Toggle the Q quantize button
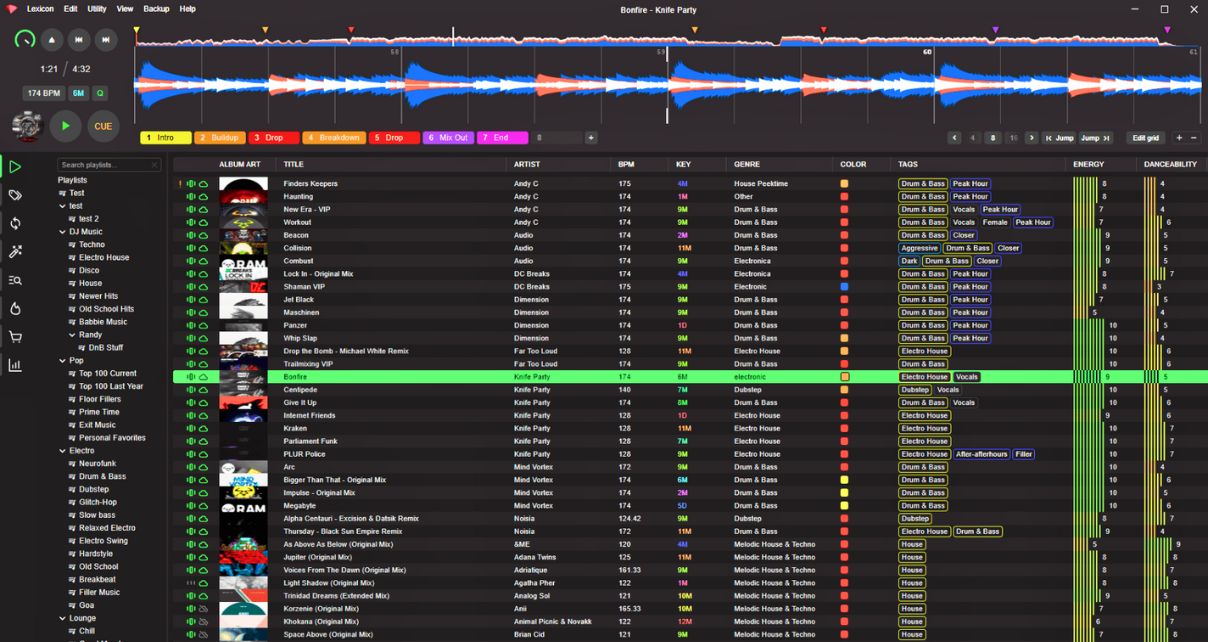1208x642 pixels. tap(99, 93)
